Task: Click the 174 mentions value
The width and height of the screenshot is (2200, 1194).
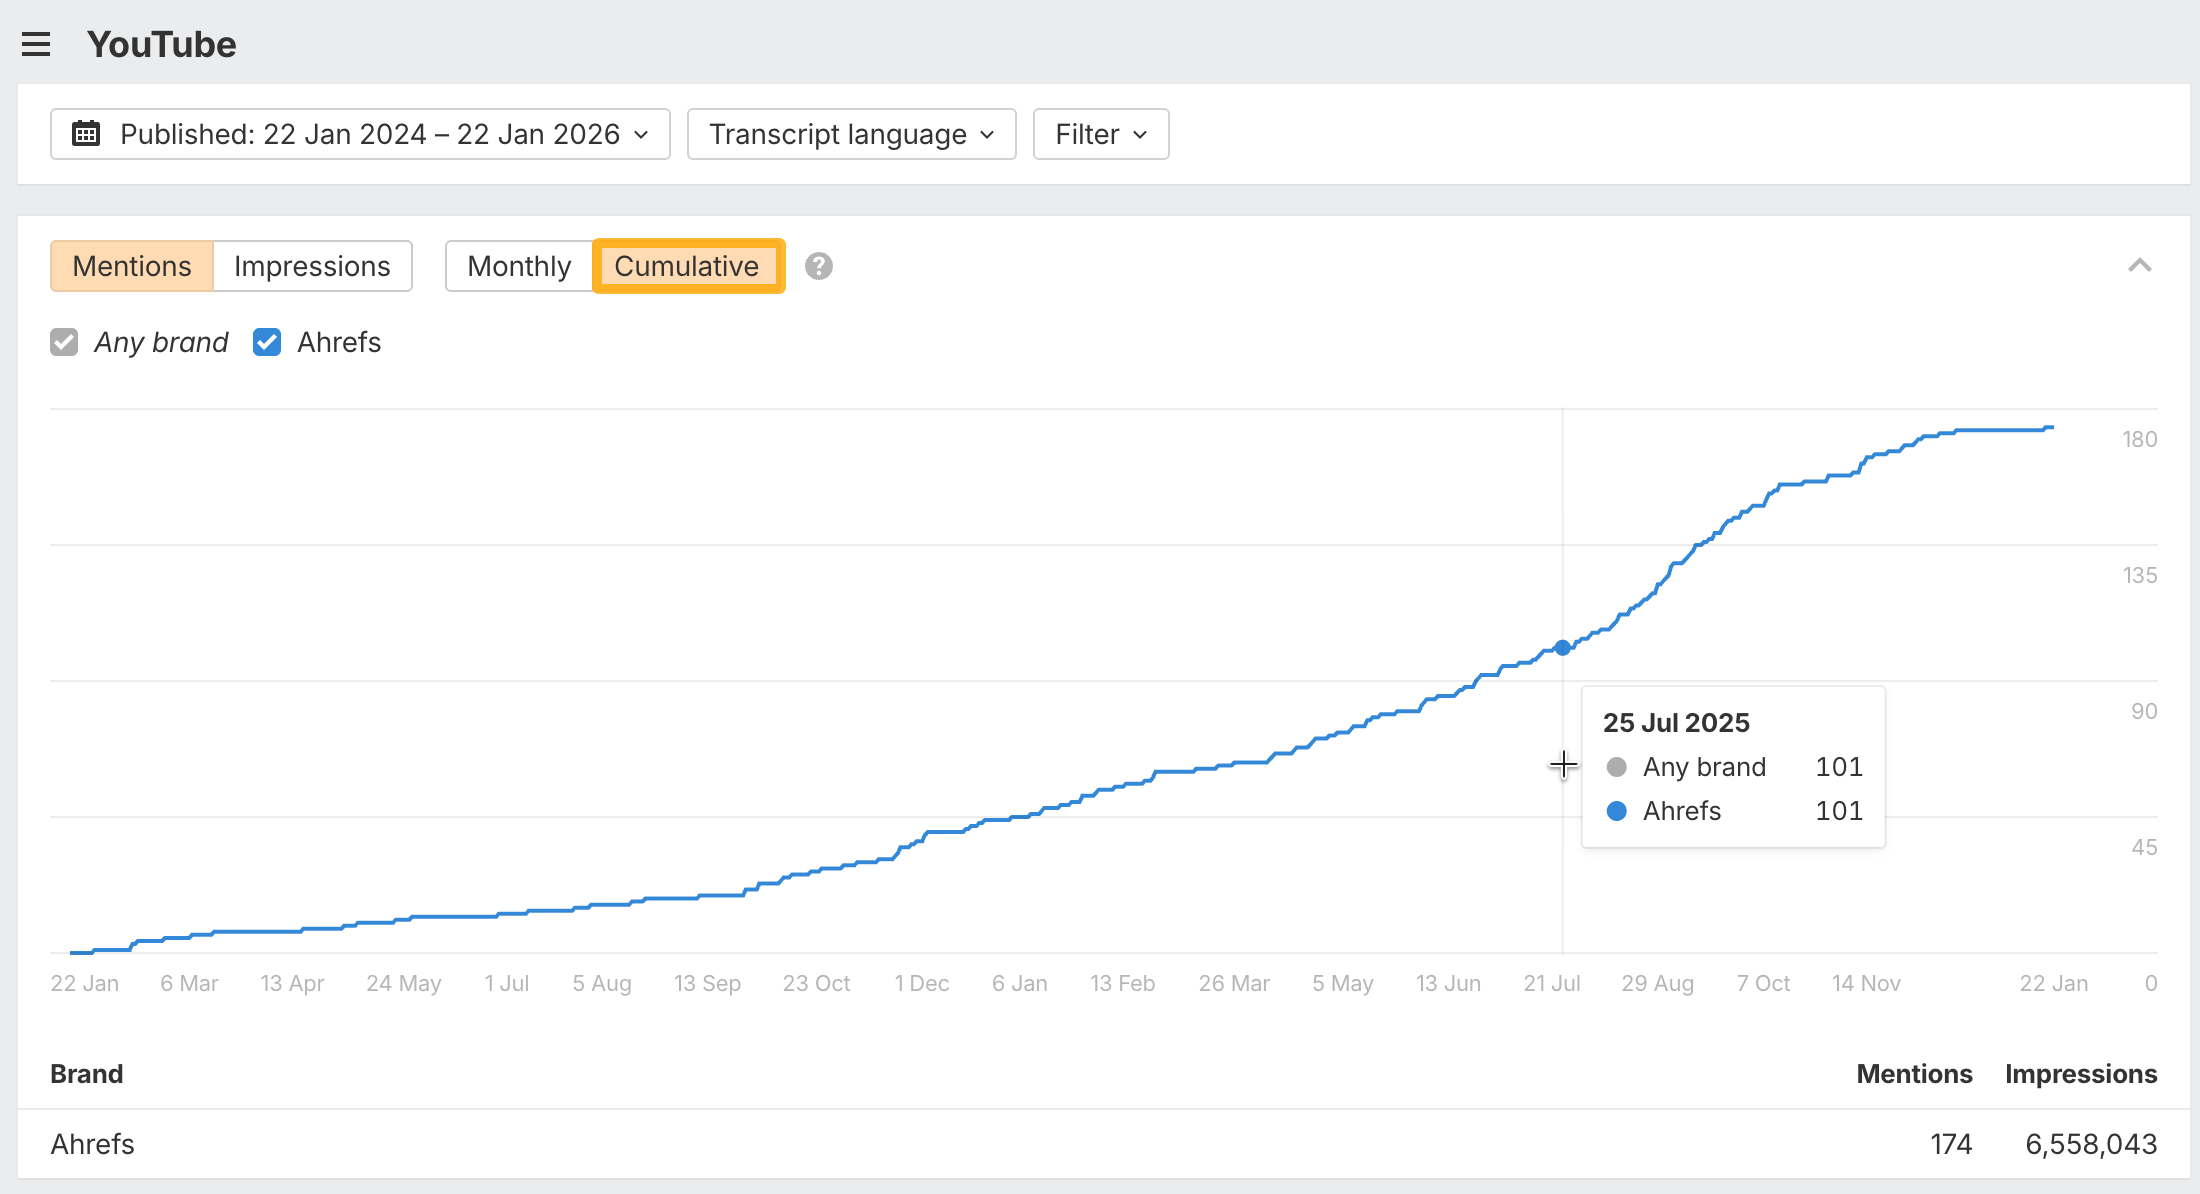Action: tap(1951, 1144)
